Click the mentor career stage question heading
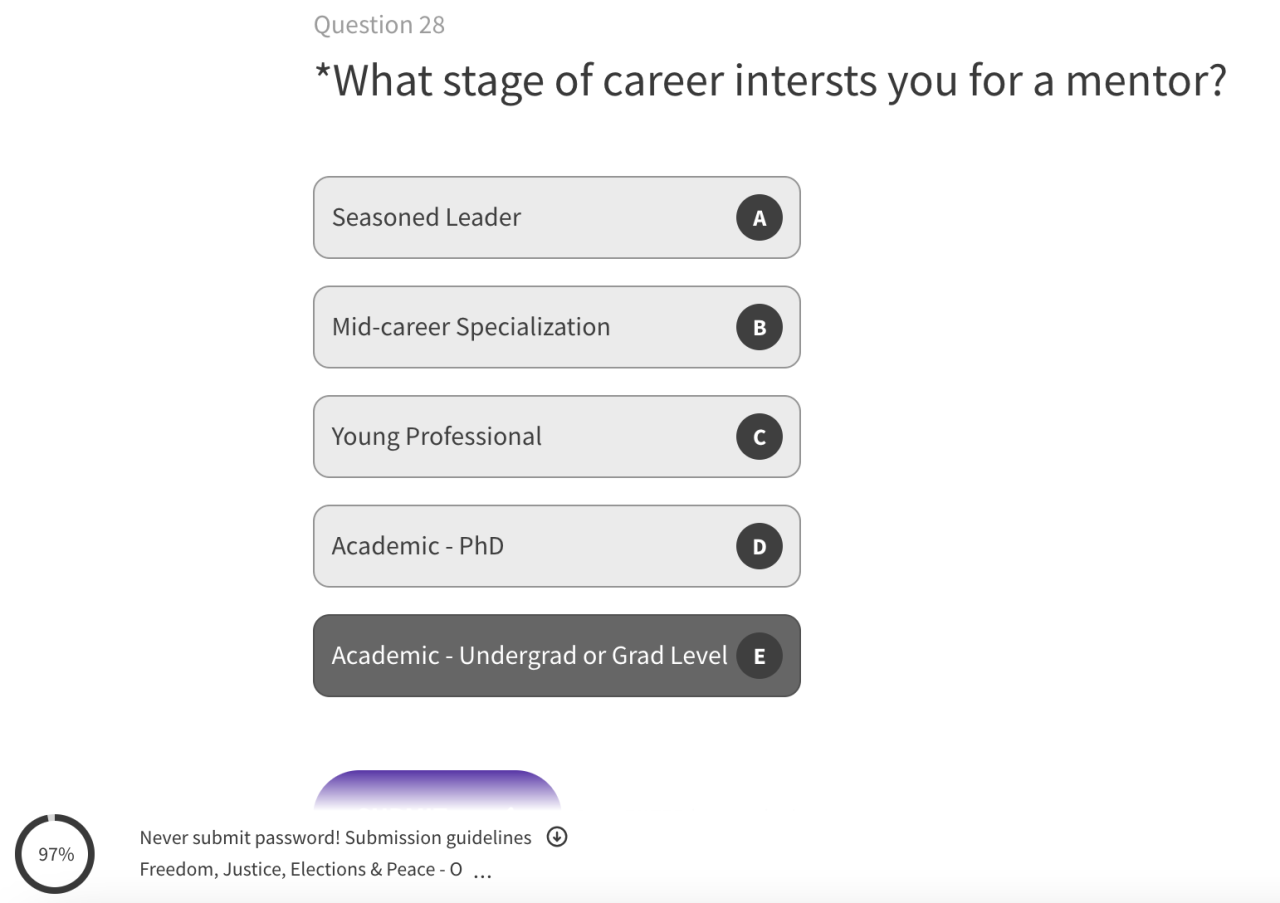Image resolution: width=1280 pixels, height=903 pixels. 780,80
